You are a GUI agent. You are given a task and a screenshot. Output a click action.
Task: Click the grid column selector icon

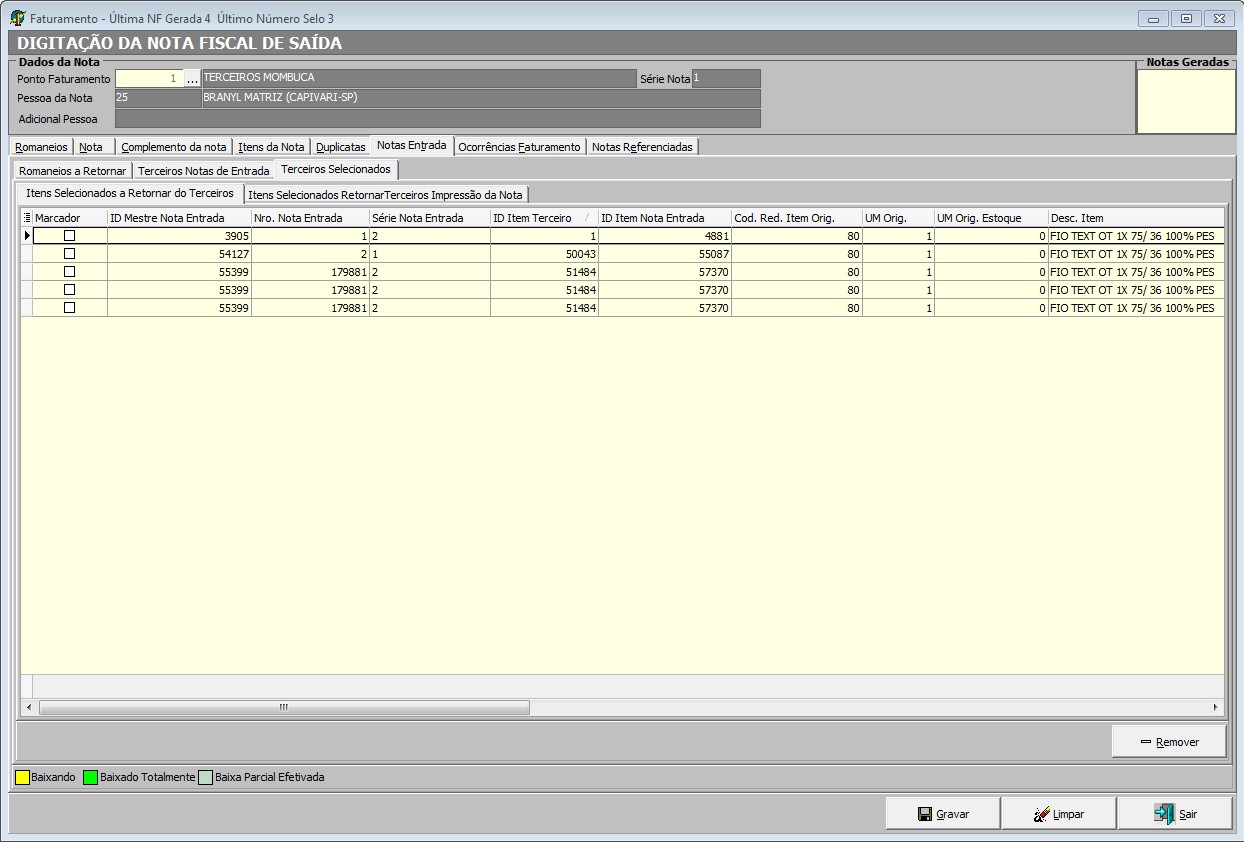point(27,218)
